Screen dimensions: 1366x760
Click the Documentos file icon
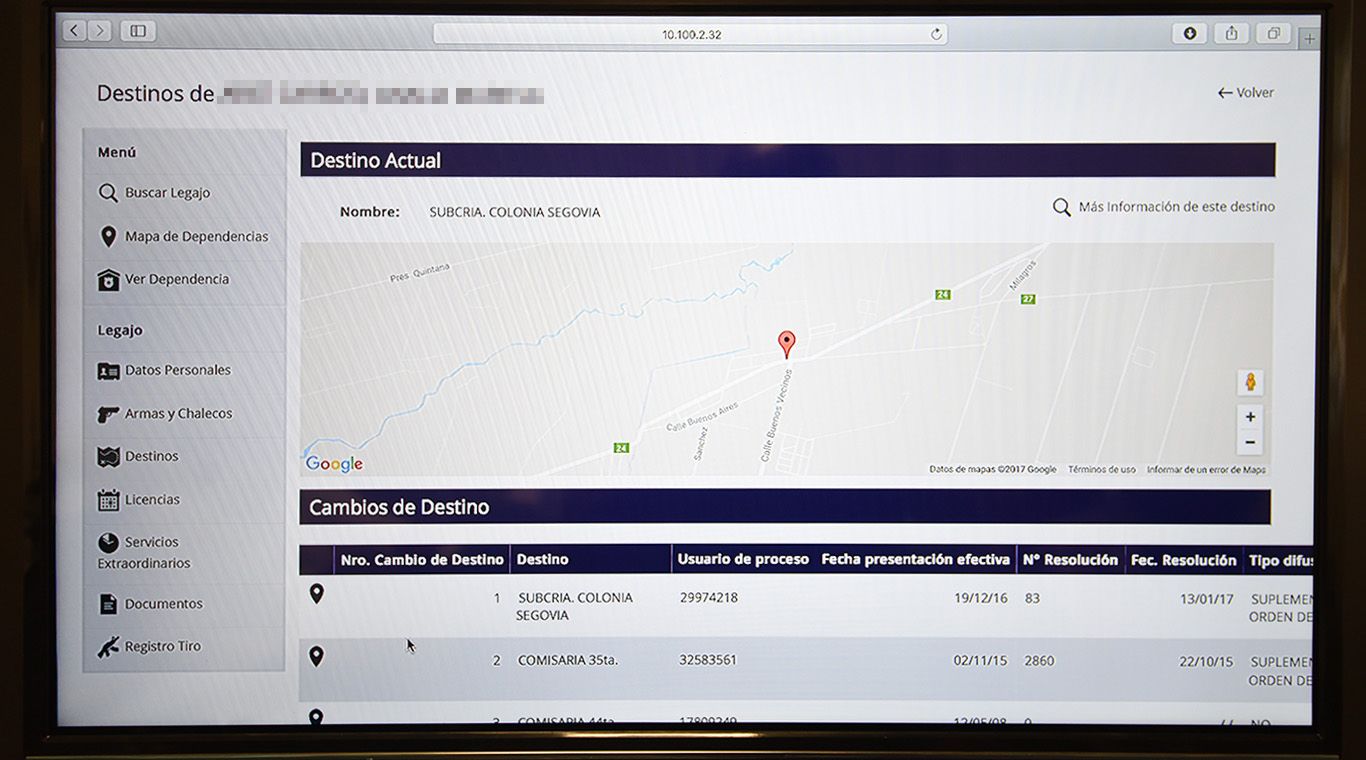click(x=108, y=604)
